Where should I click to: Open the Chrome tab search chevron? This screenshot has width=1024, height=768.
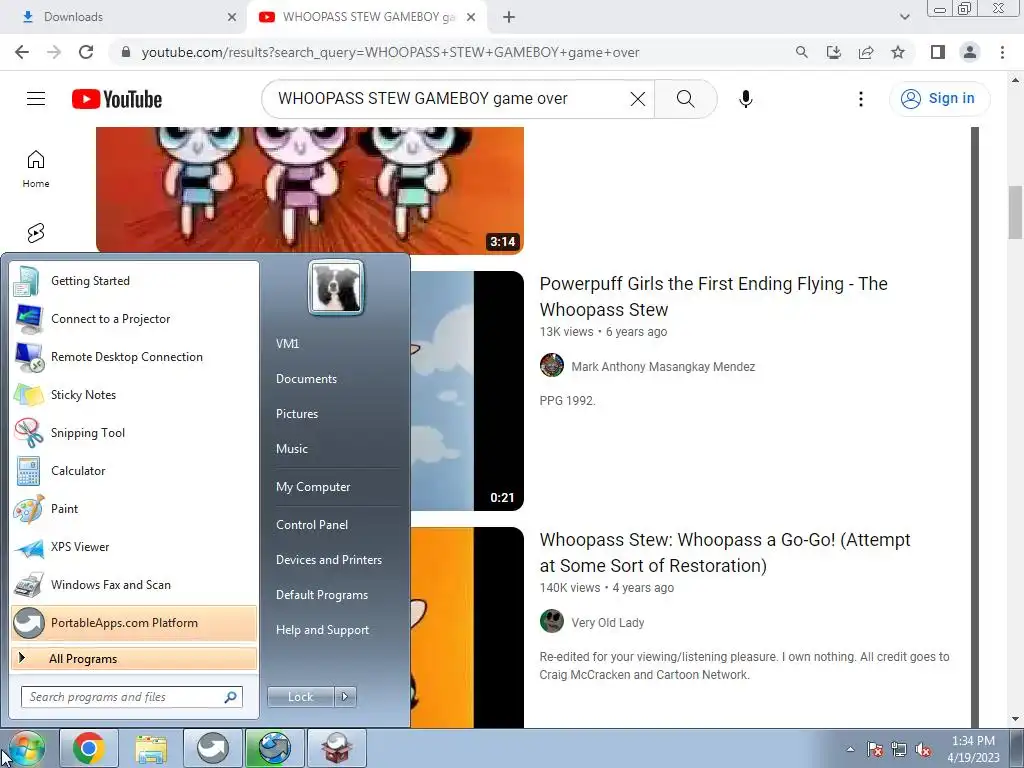click(x=904, y=16)
